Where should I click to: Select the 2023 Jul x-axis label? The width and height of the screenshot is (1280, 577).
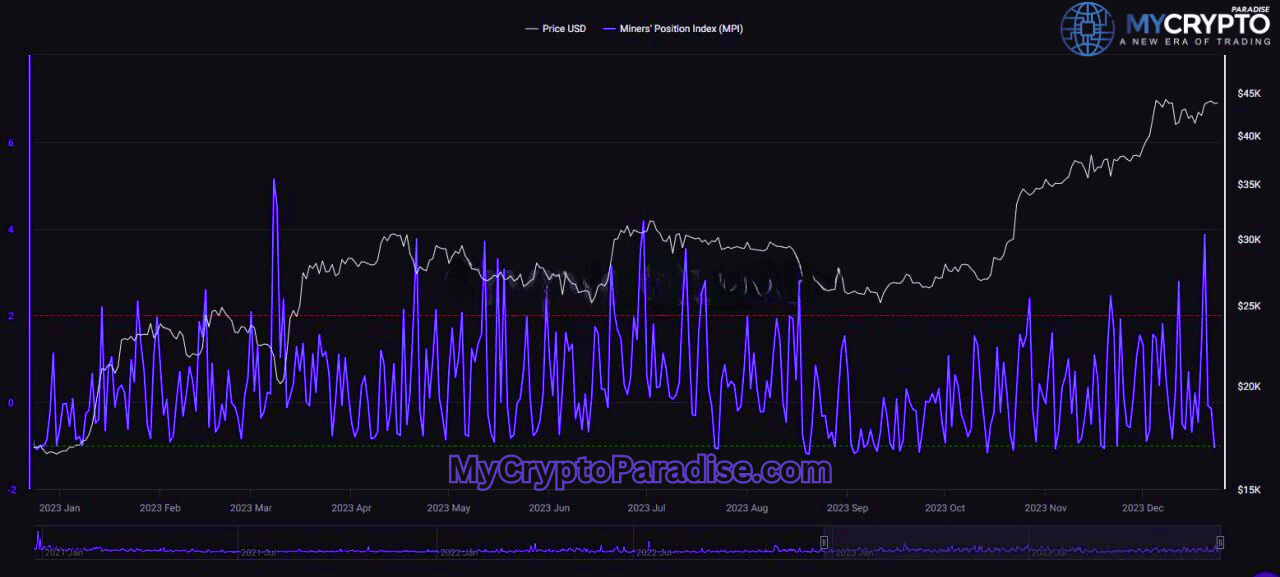click(x=647, y=508)
